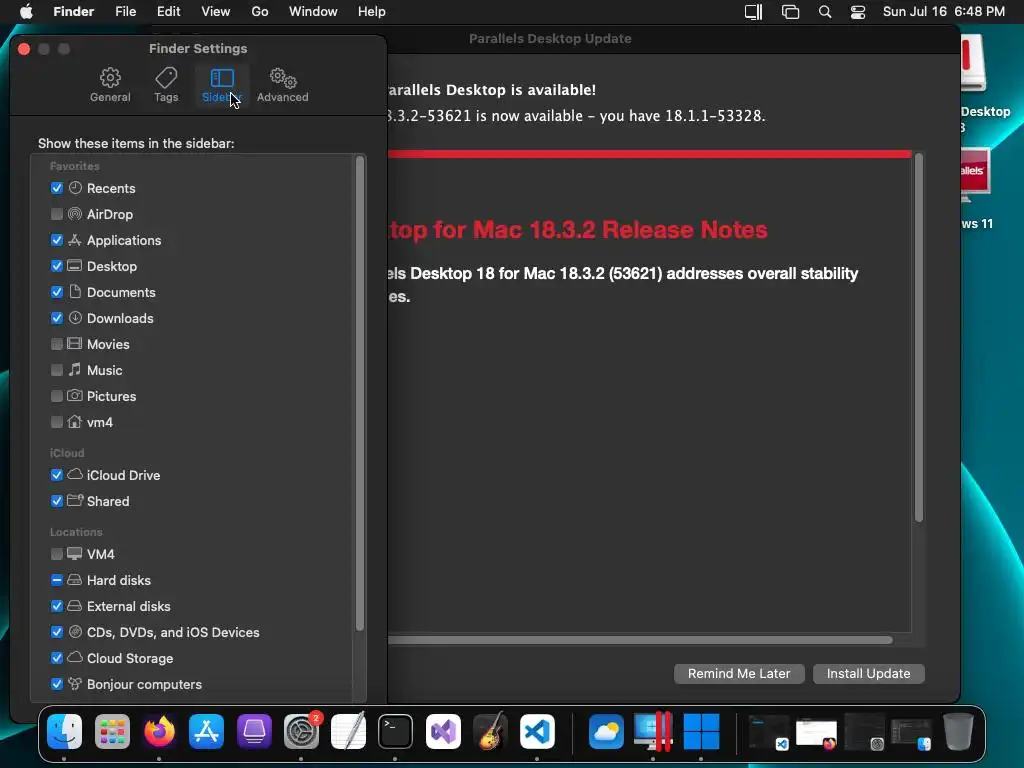The width and height of the screenshot is (1024, 768).
Task: Enable VM4 computer under Locations
Action: (57, 554)
